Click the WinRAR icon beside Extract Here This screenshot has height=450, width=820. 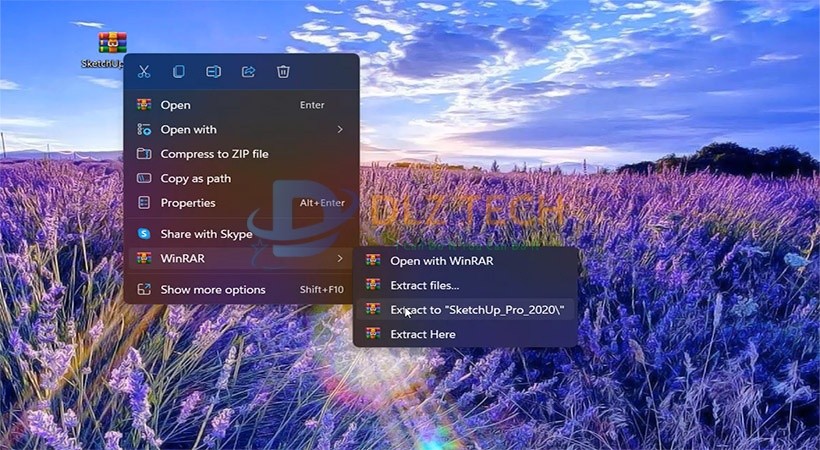click(373, 334)
